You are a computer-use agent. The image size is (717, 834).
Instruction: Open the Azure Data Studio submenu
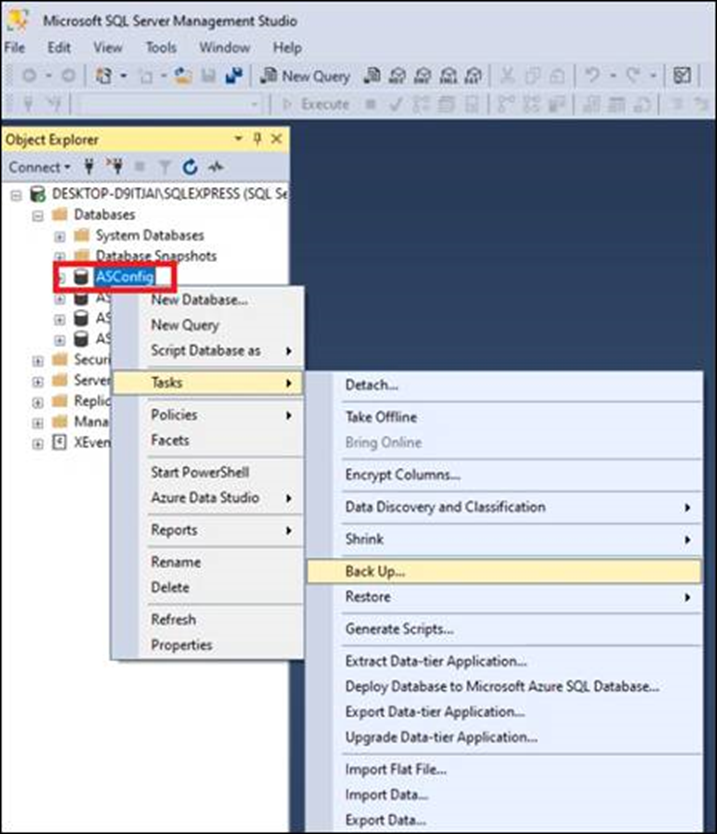[x=209, y=498]
